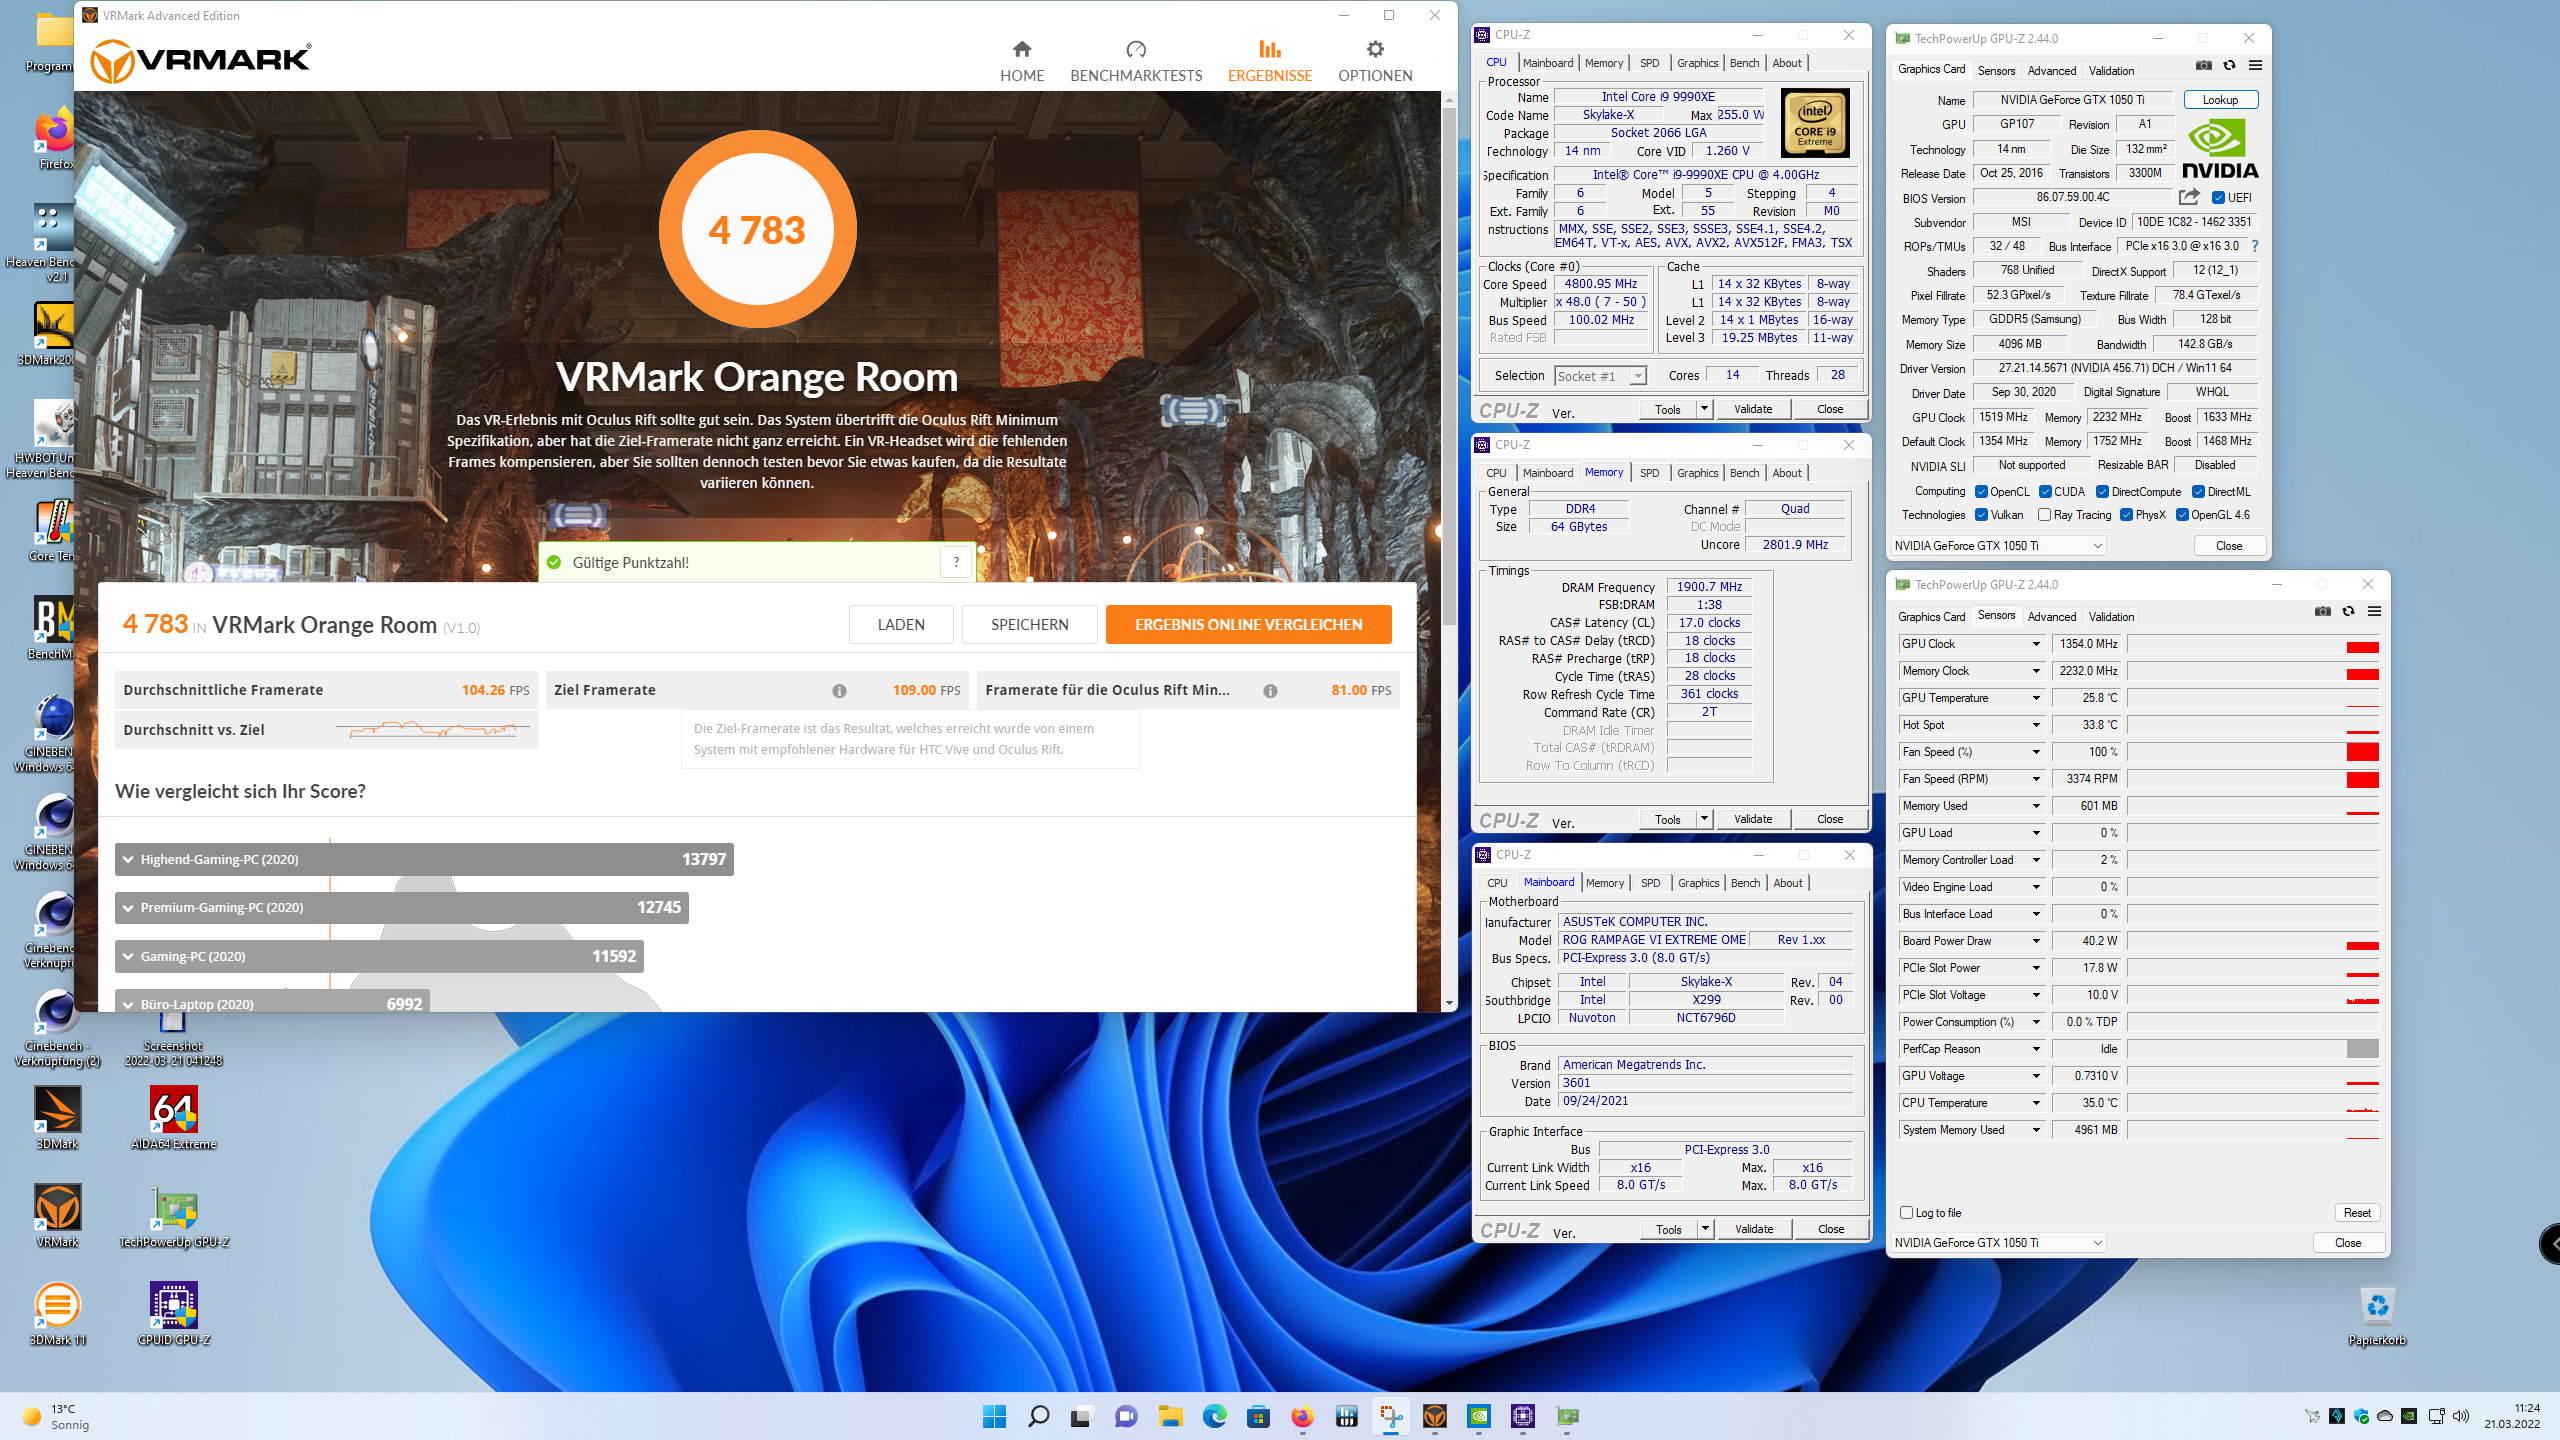The image size is (2560, 1440).
Task: Toggle OpenCL checkbox in GPU-Z
Action: click(1981, 492)
